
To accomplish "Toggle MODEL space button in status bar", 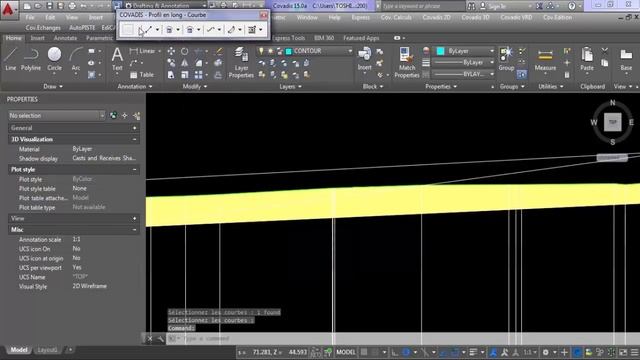I will [346, 352].
